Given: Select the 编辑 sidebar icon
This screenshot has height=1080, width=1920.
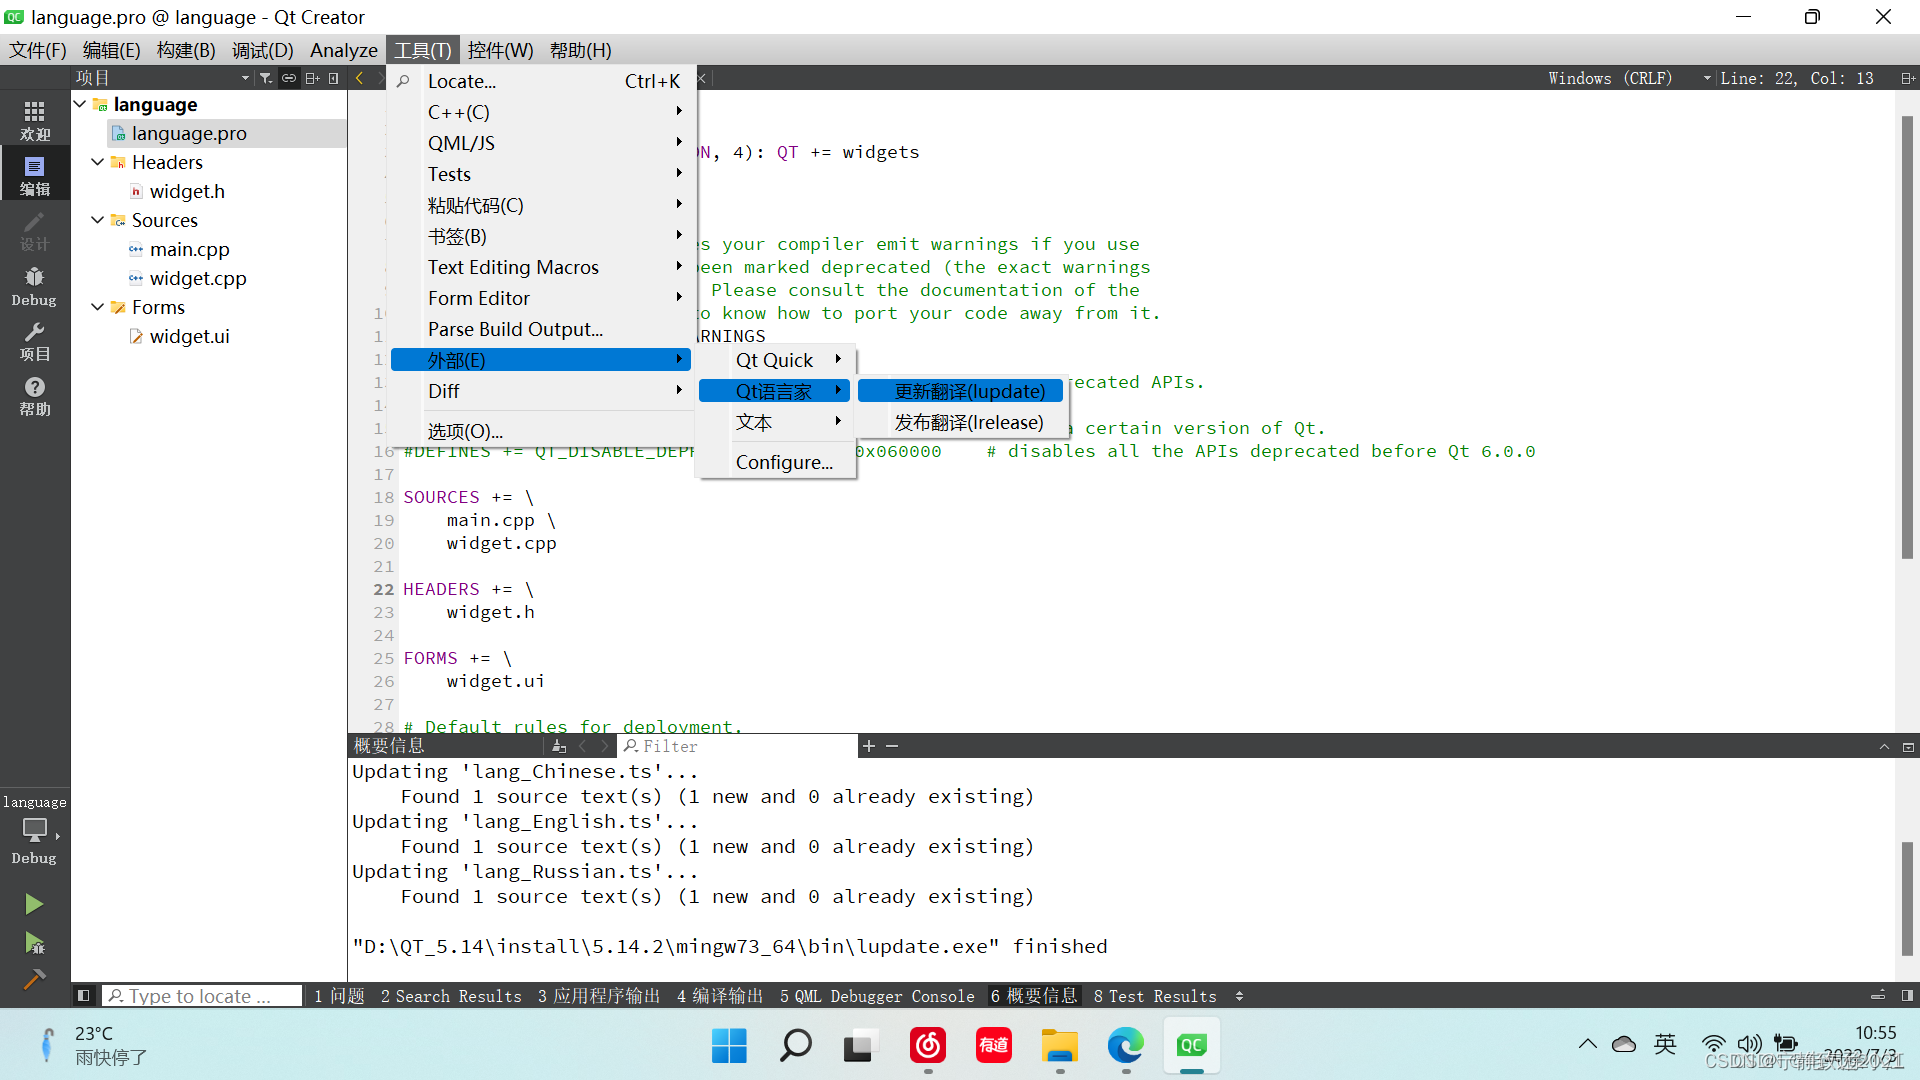Looking at the screenshot, I should 34,173.
